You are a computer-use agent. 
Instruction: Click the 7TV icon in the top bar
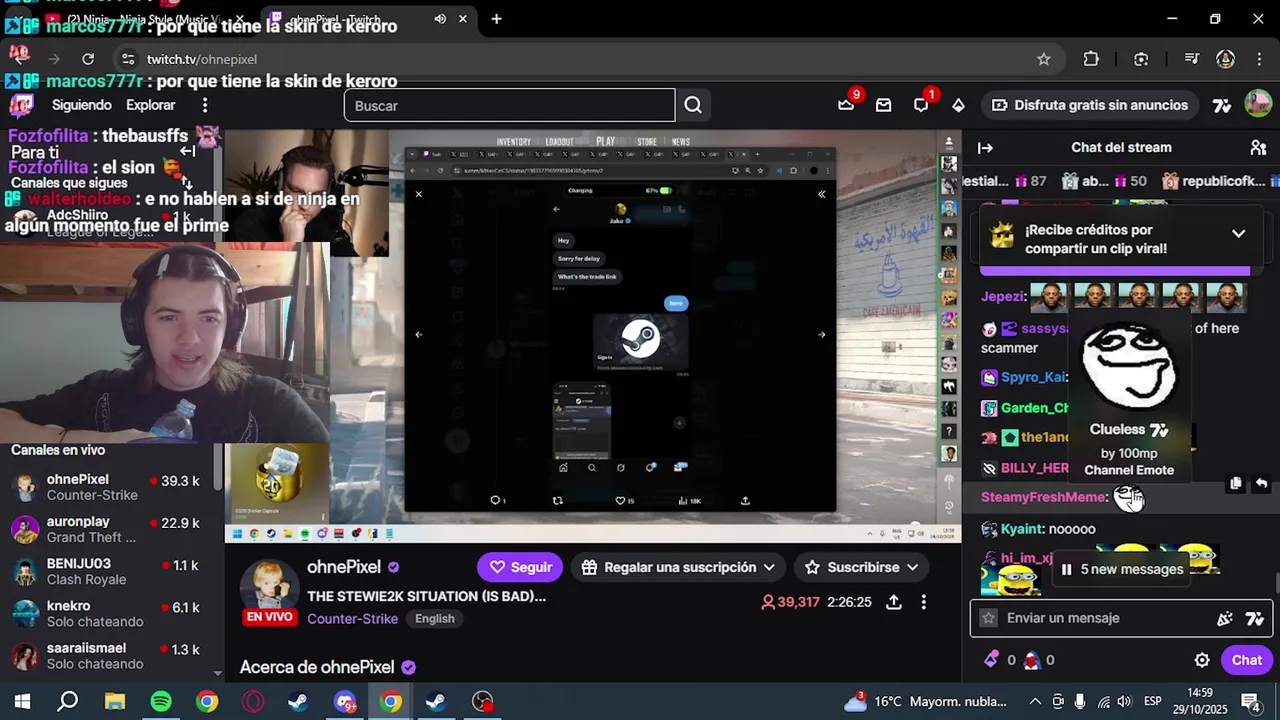click(1221, 105)
